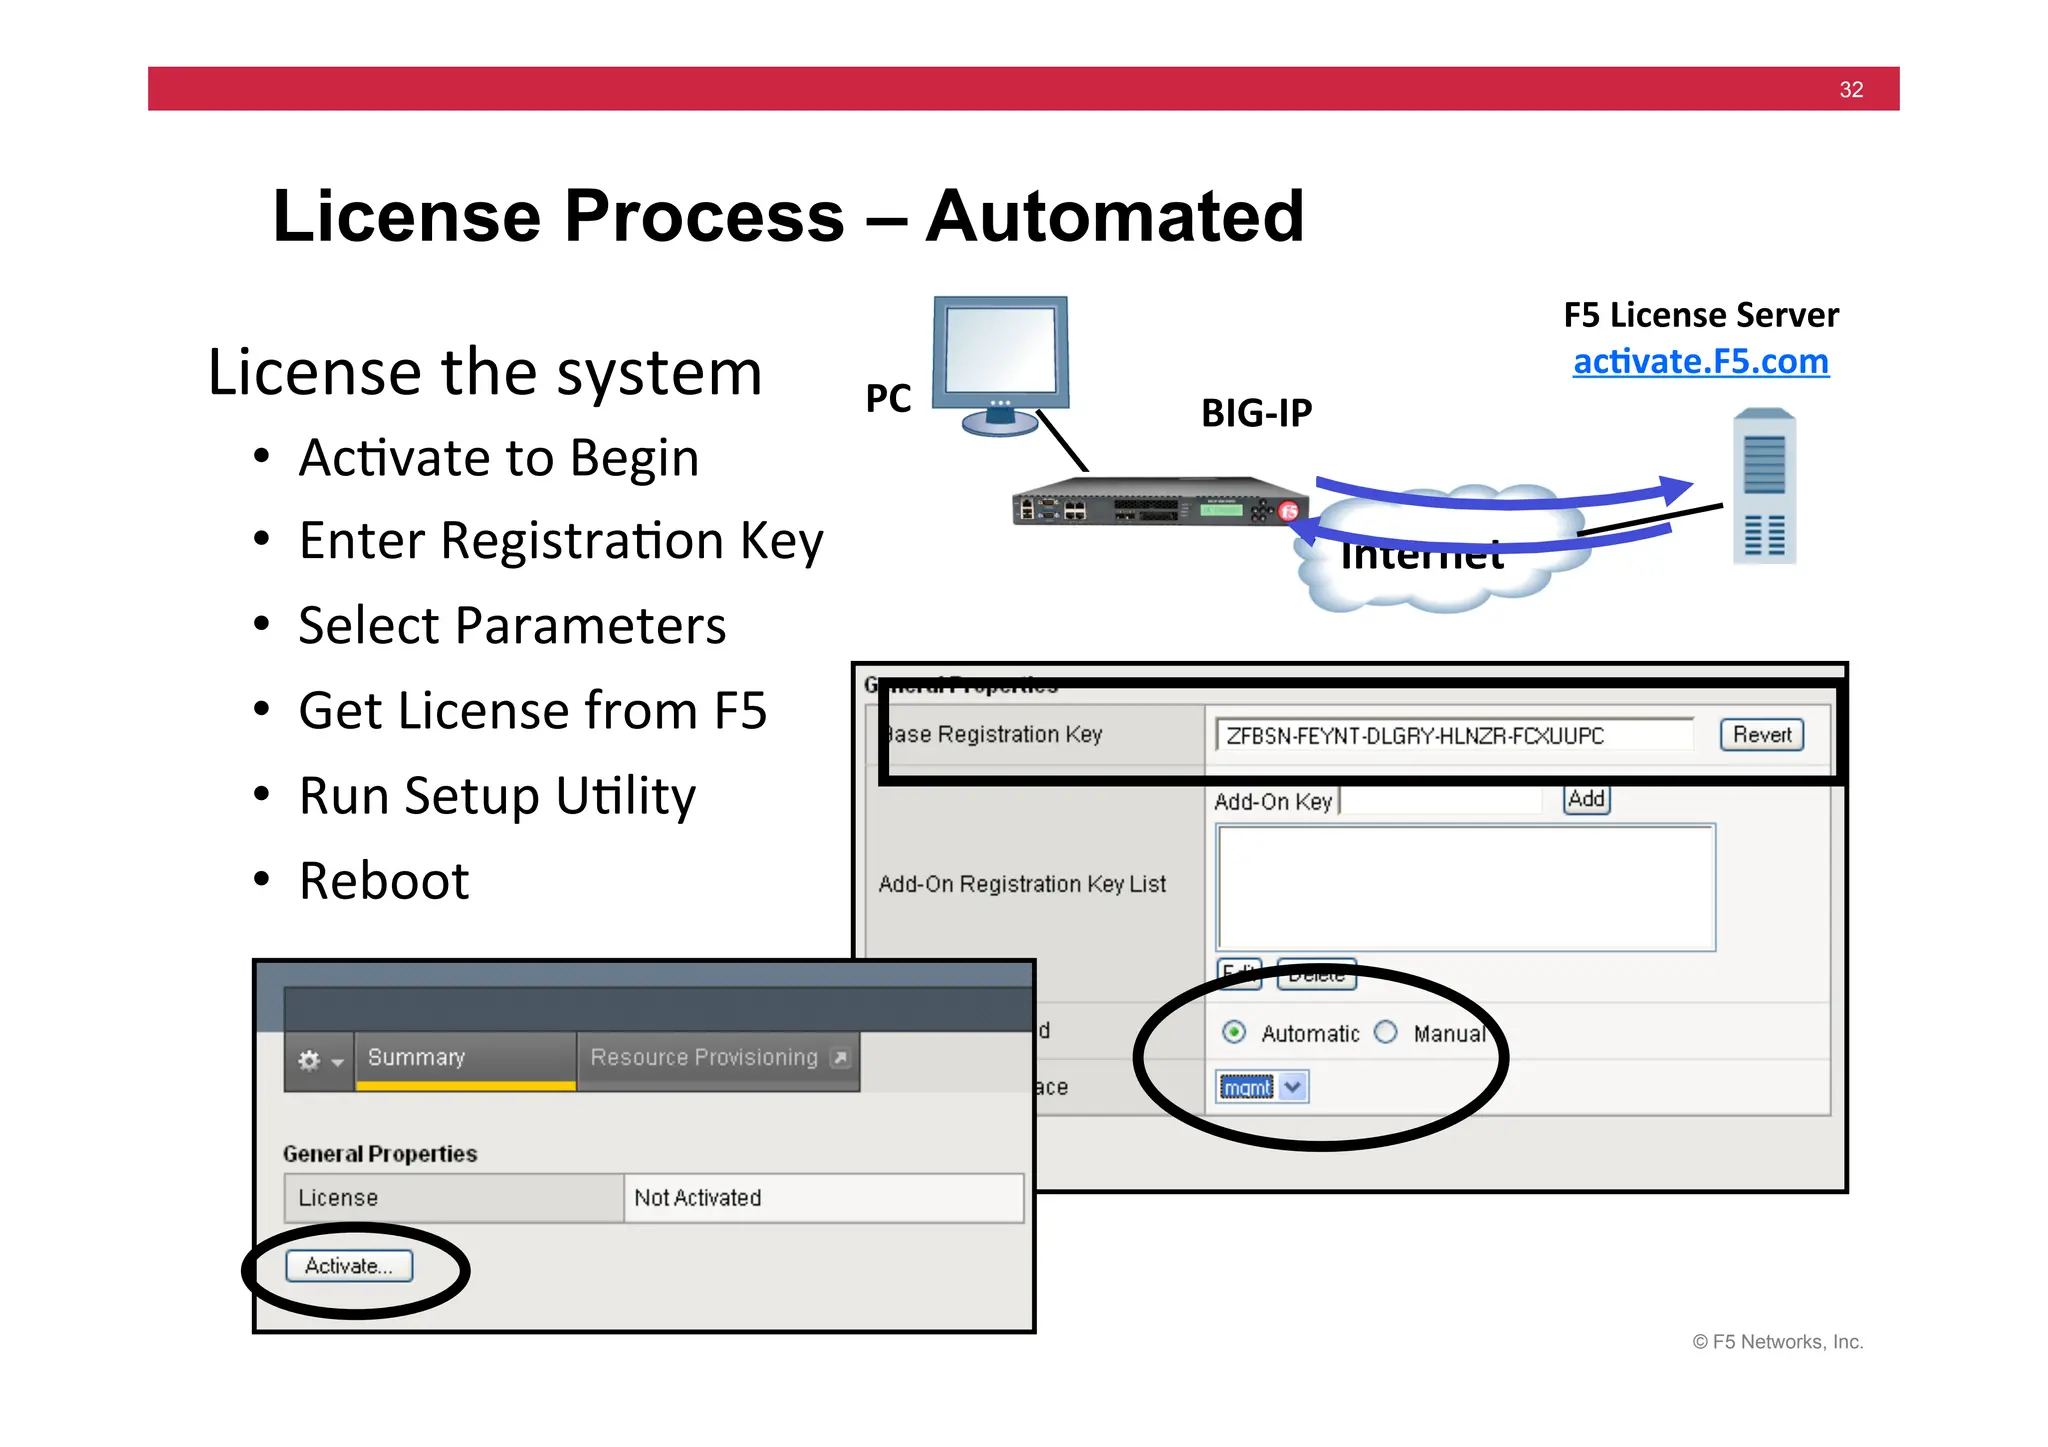Click the Add-On Key input field

1440,801
